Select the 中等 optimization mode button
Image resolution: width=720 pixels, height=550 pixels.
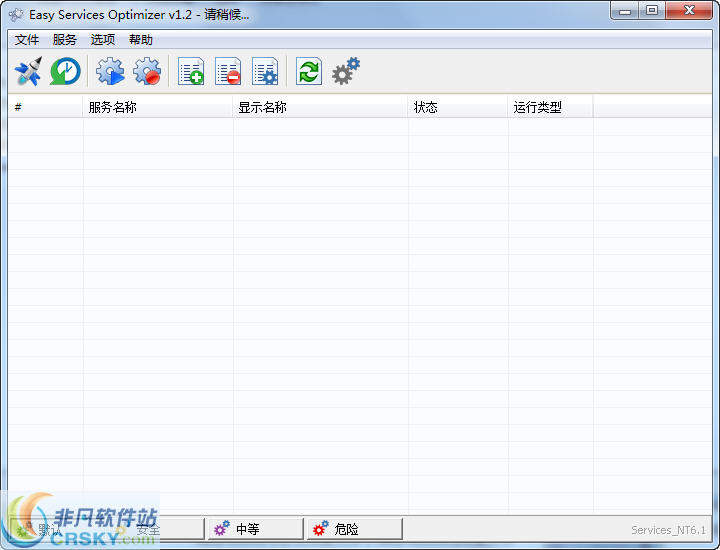click(x=255, y=529)
